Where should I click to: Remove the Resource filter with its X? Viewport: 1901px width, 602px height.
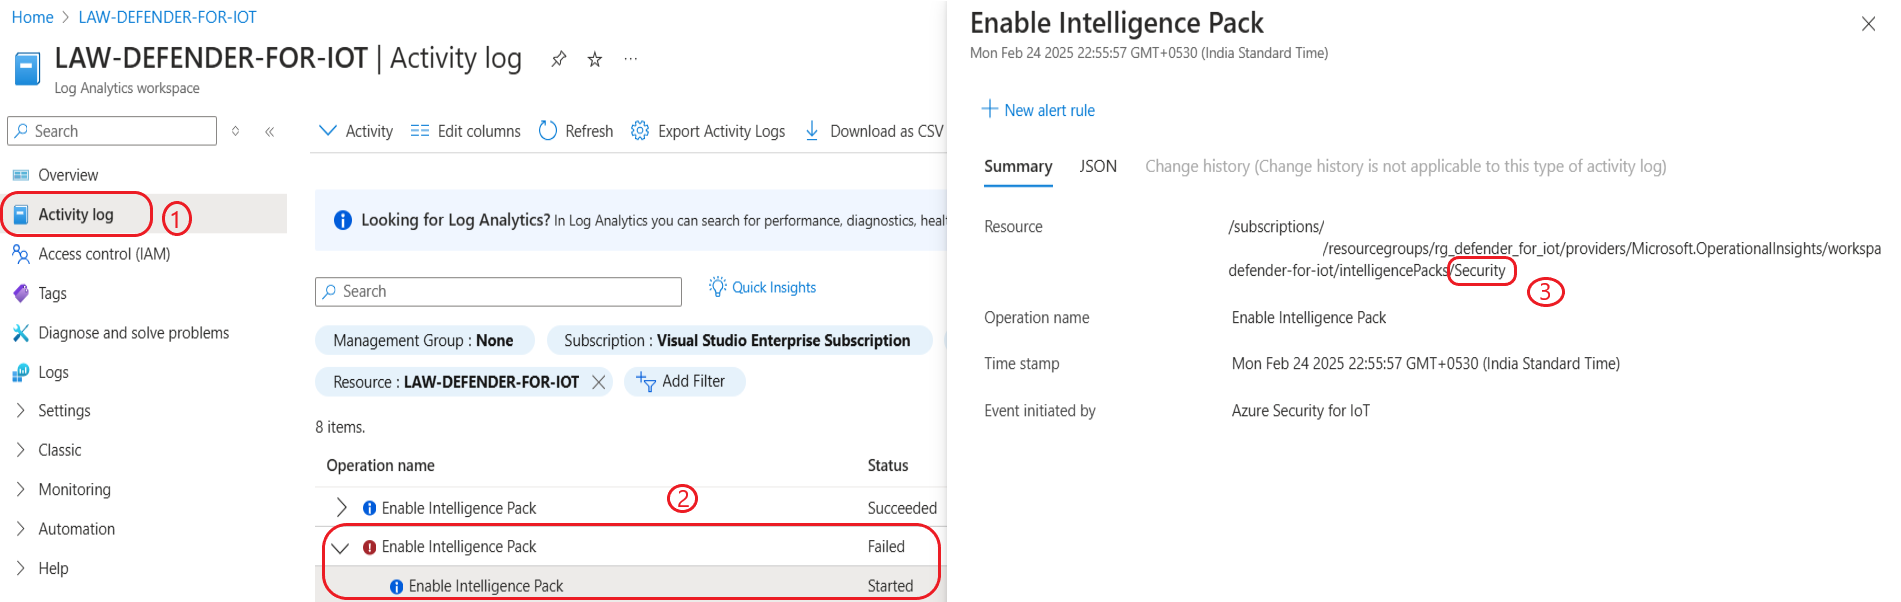click(x=599, y=382)
